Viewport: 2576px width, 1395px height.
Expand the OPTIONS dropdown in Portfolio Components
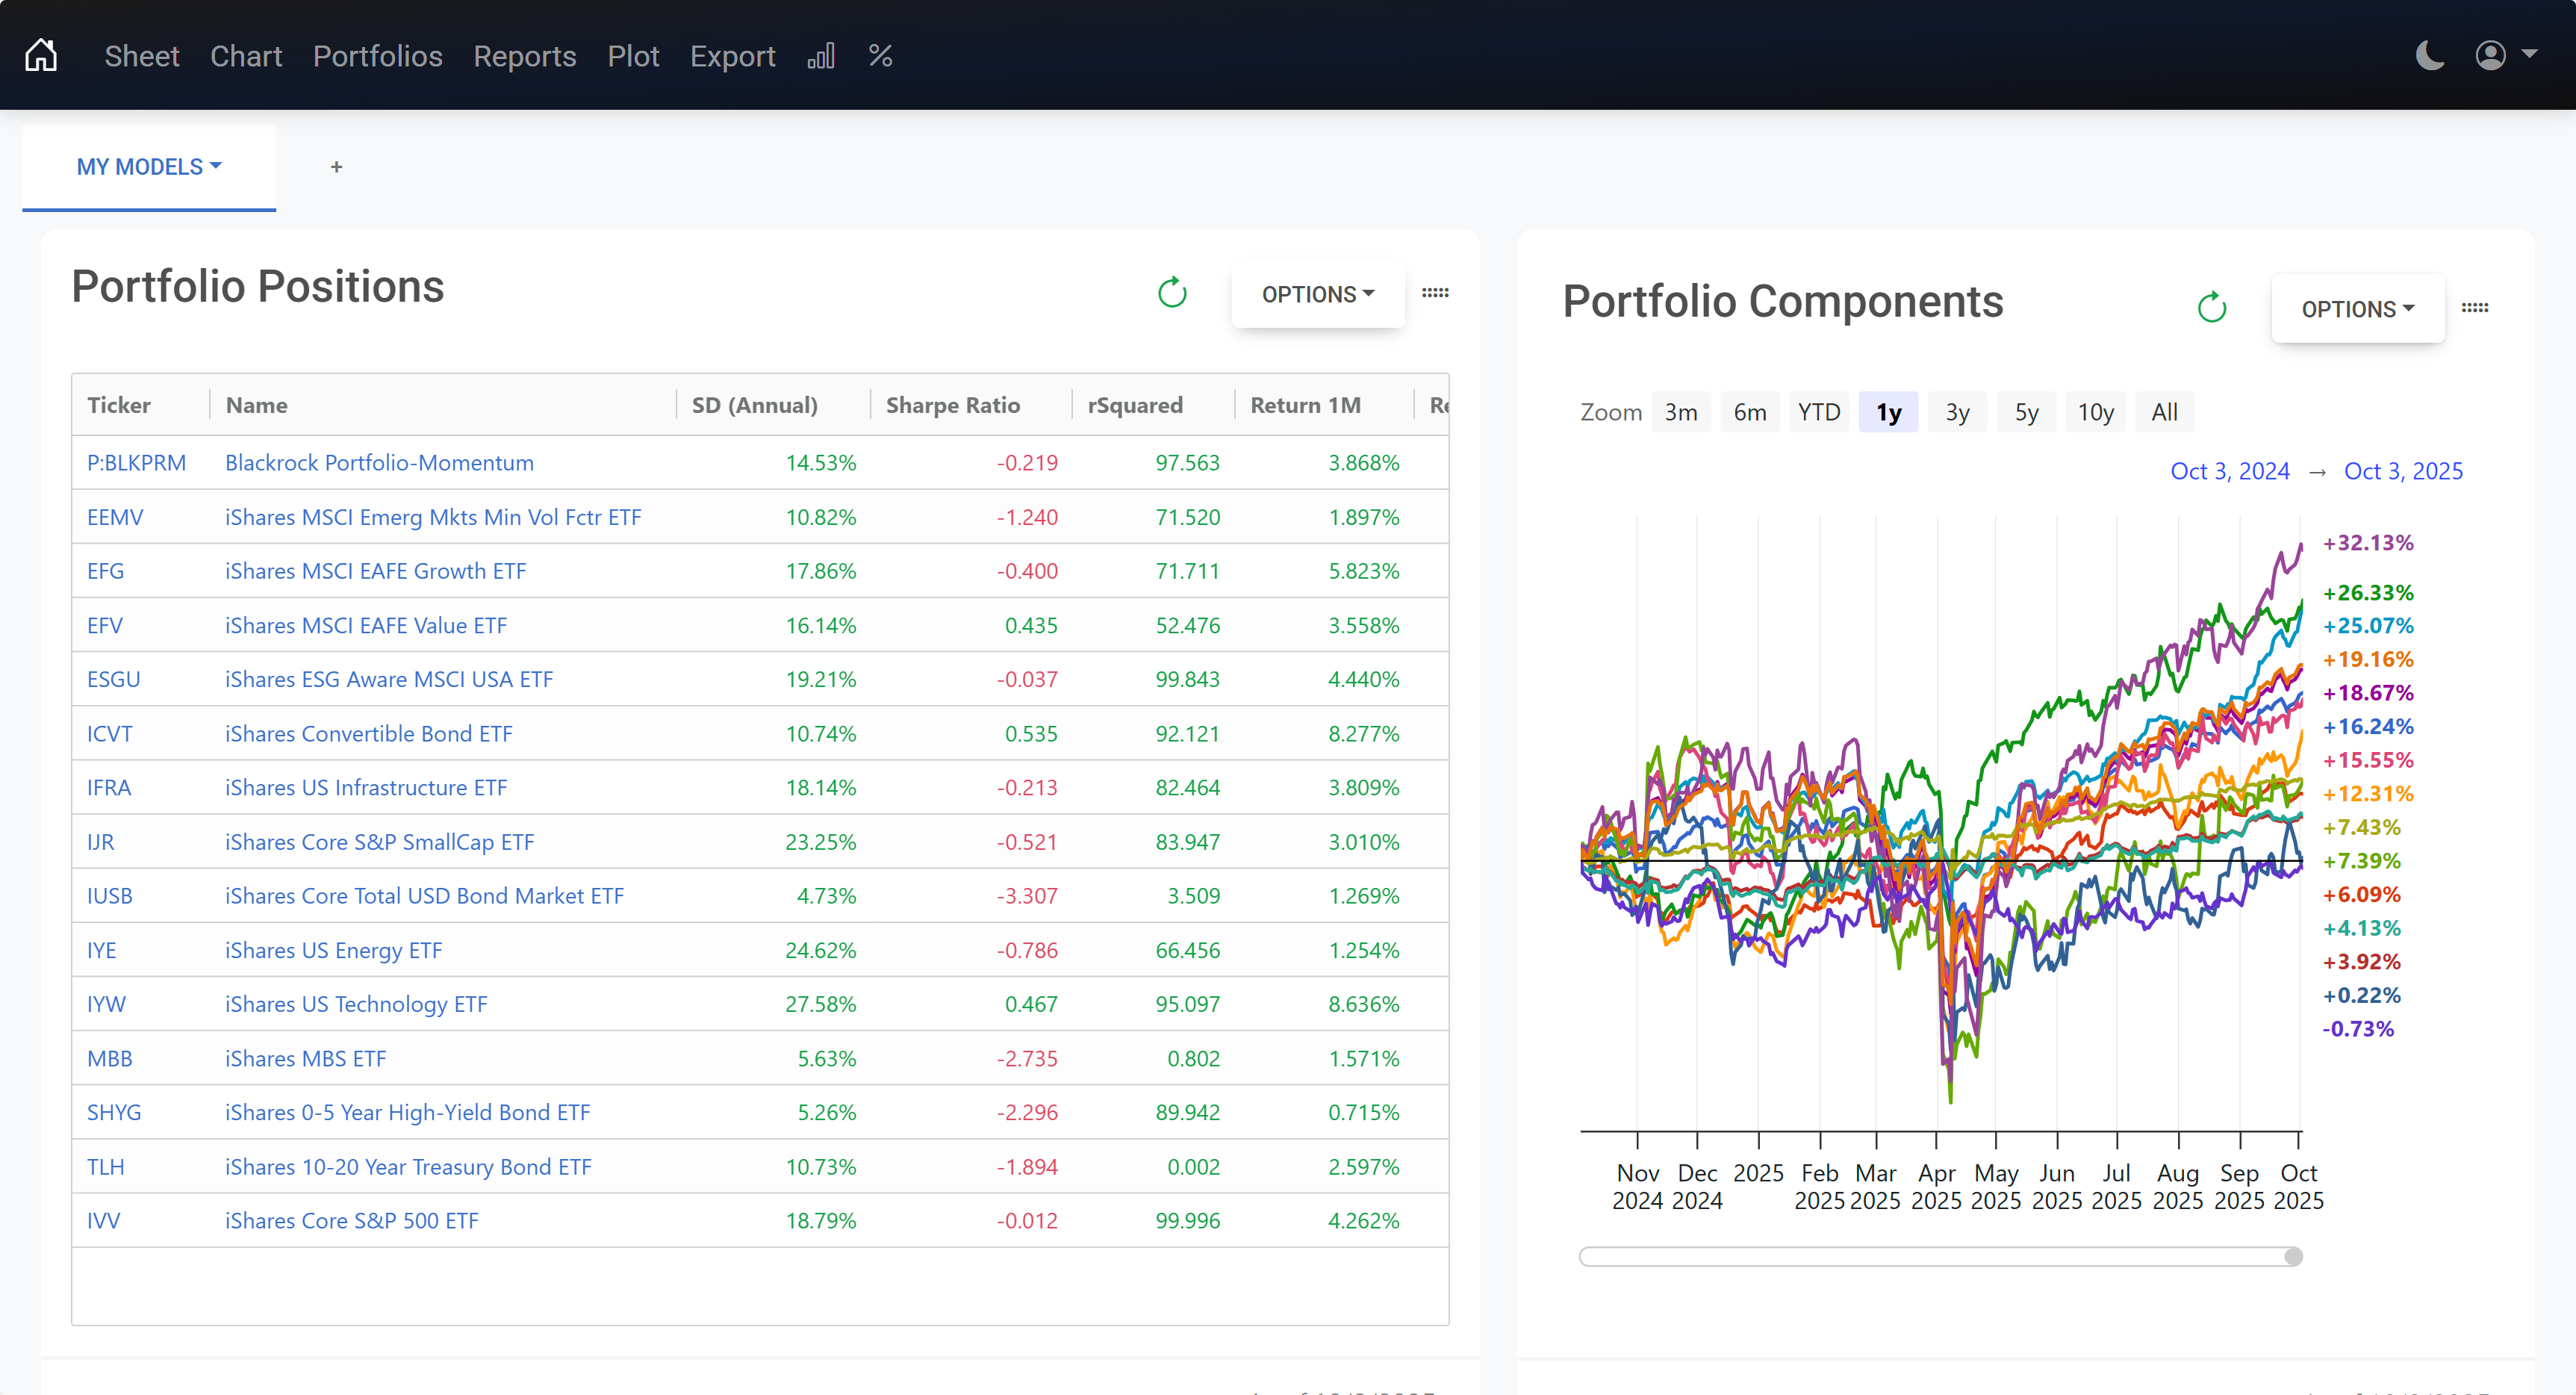tap(2357, 309)
